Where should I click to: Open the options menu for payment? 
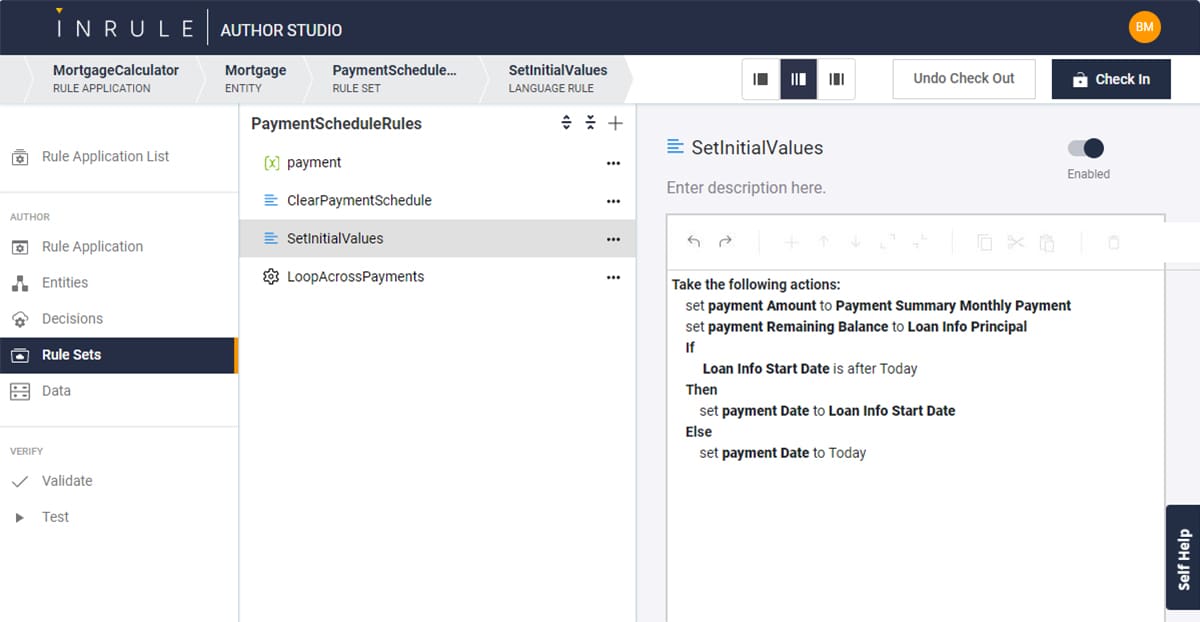tap(613, 162)
